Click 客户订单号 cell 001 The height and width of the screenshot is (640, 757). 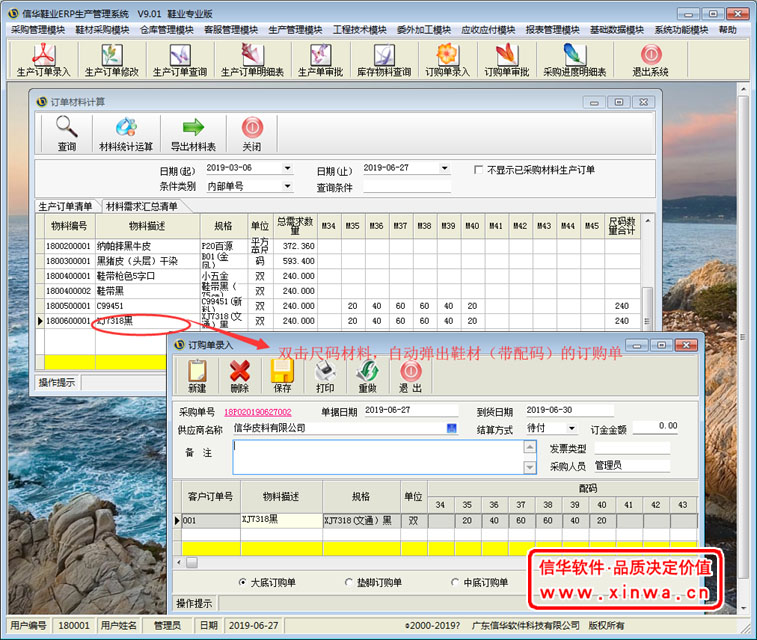pos(211,521)
